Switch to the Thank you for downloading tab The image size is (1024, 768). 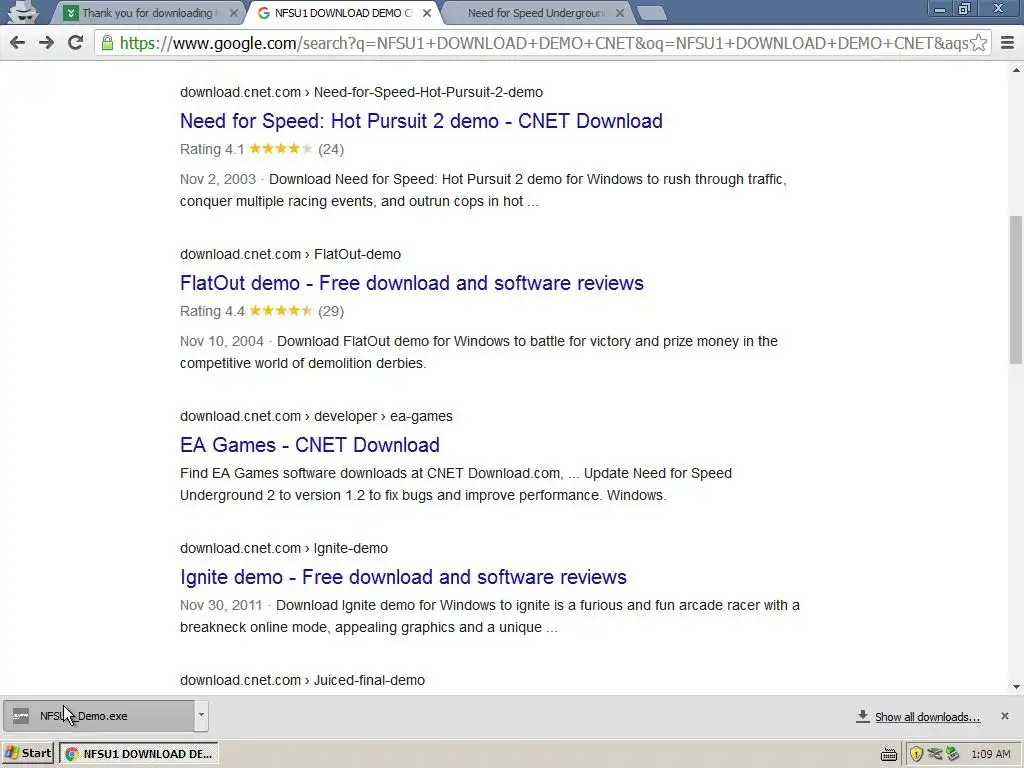pyautogui.click(x=147, y=13)
